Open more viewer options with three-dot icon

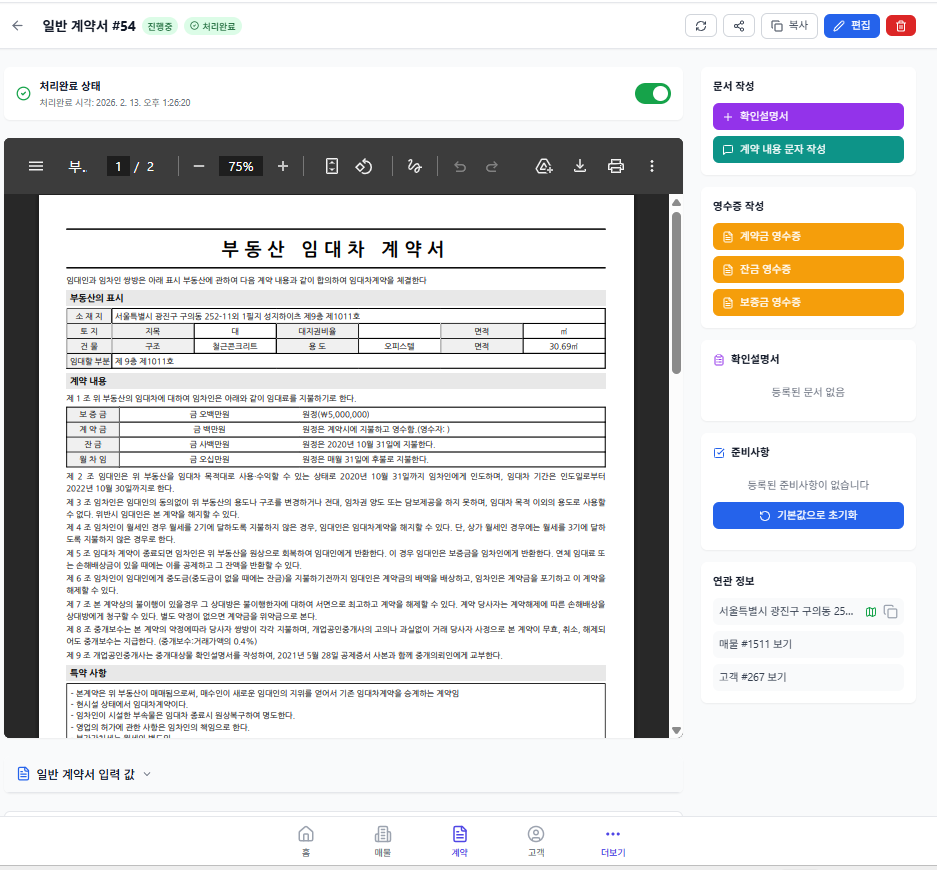coord(650,166)
